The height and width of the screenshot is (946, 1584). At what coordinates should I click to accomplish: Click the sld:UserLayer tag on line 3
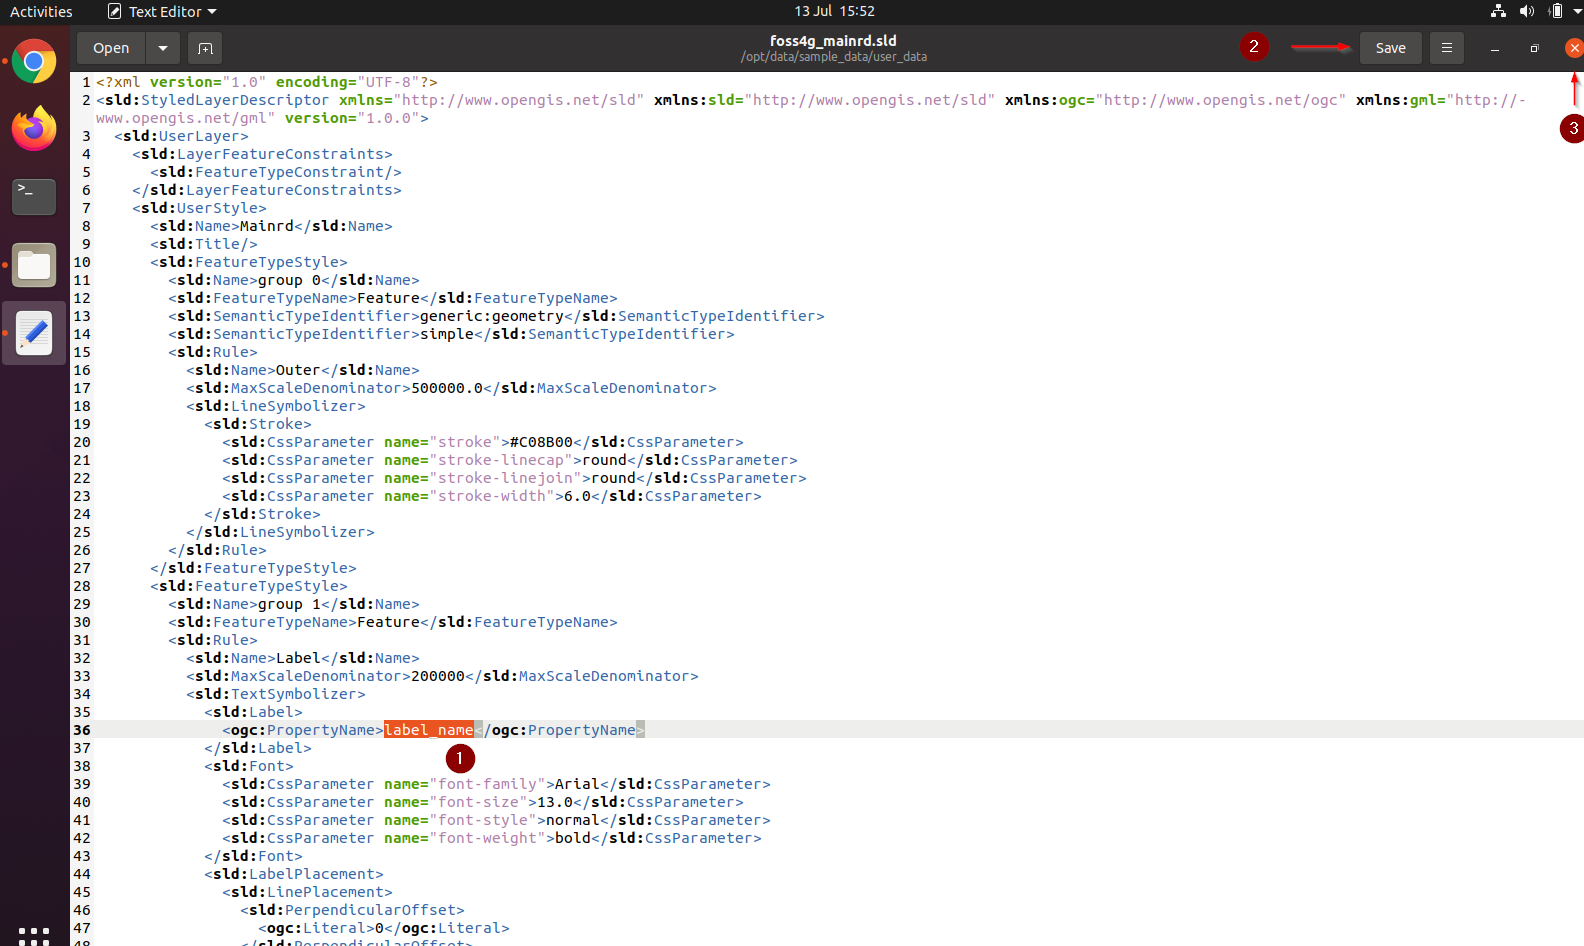click(181, 136)
